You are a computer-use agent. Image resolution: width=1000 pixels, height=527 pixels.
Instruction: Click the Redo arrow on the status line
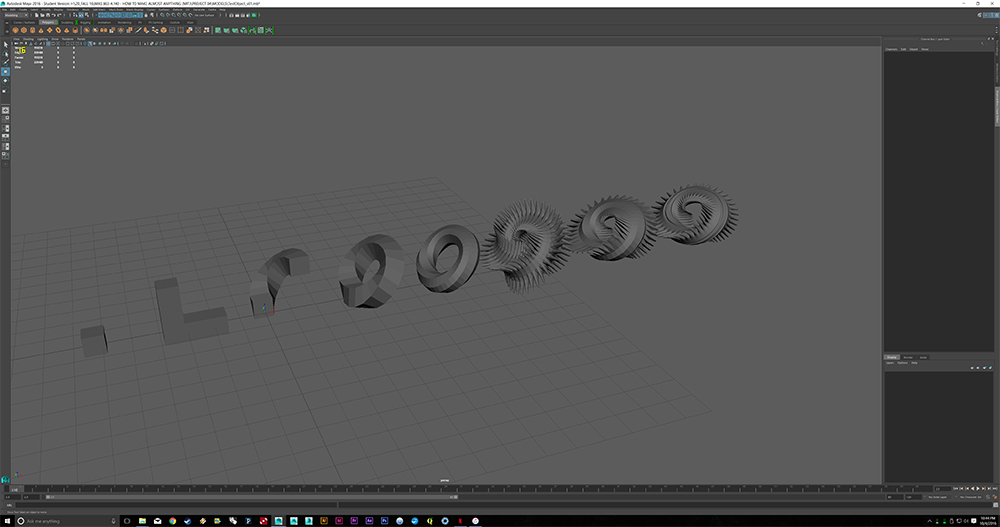(59, 15)
